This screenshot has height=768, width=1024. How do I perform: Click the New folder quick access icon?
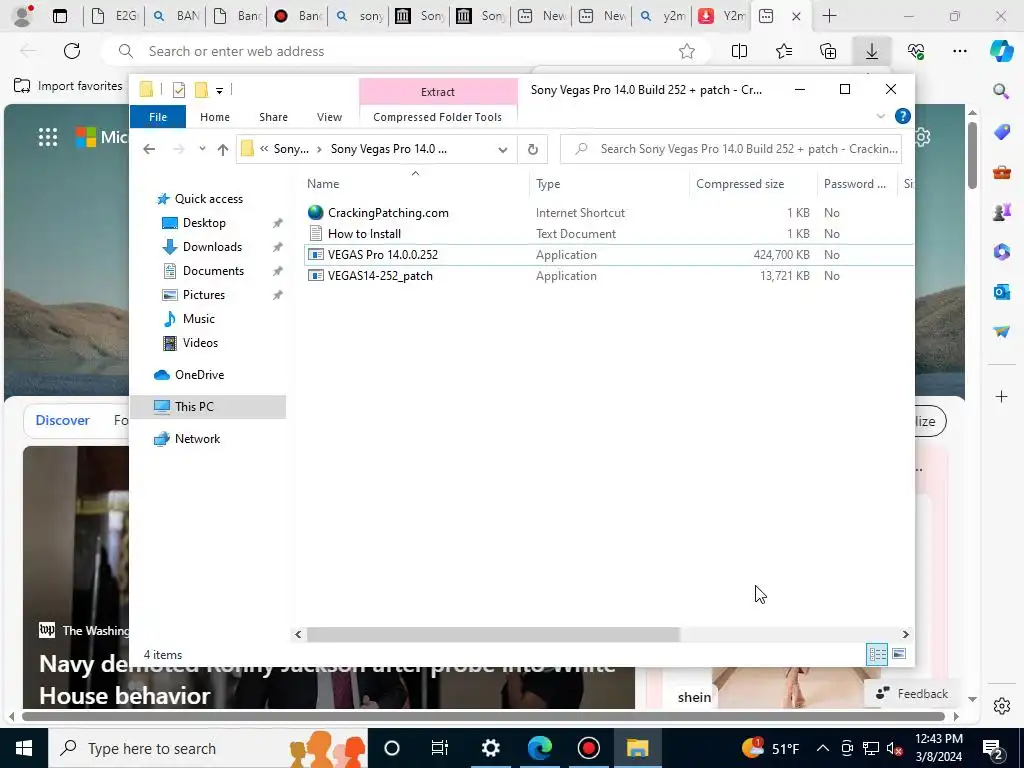201,90
